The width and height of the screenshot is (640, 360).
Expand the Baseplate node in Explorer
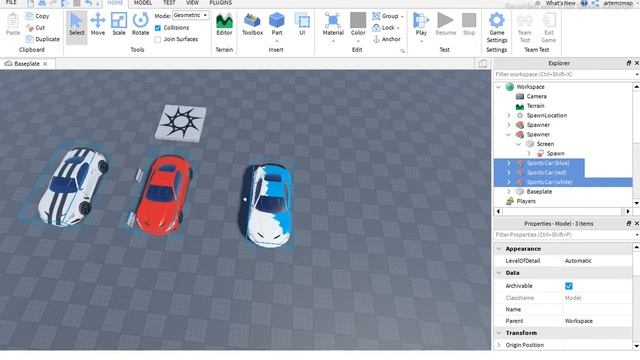(509, 192)
